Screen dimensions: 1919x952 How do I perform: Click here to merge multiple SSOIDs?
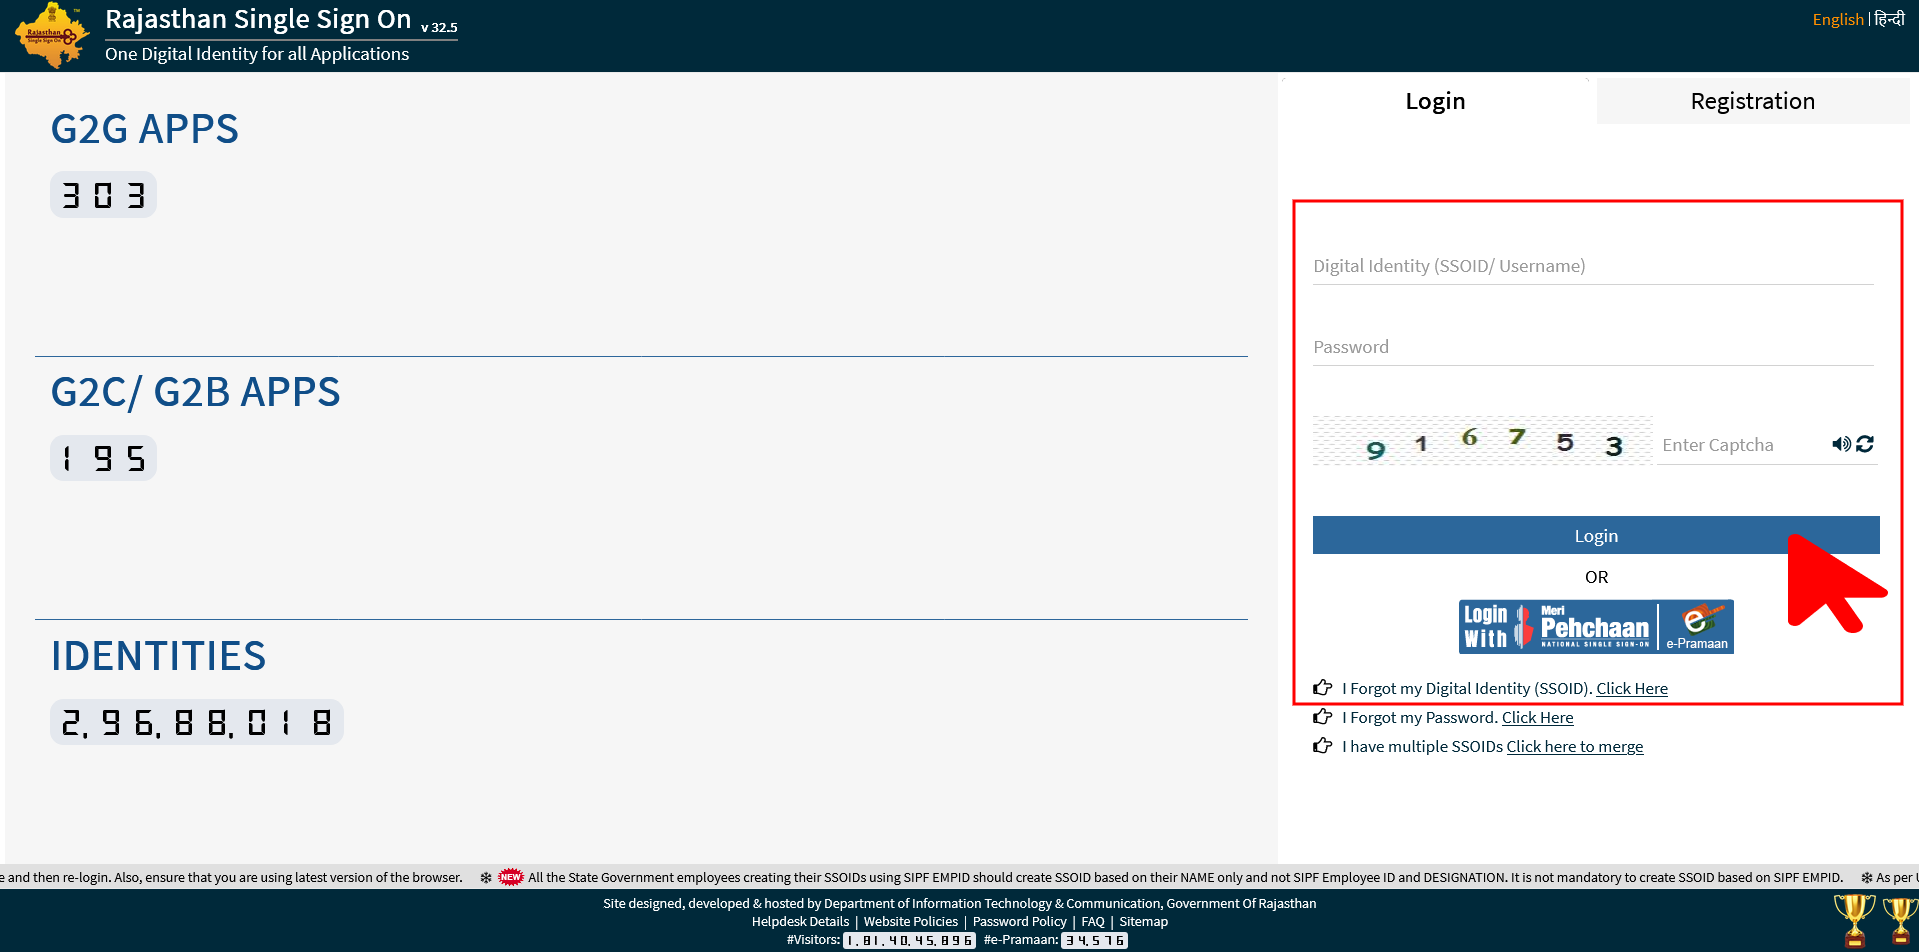click(1574, 746)
